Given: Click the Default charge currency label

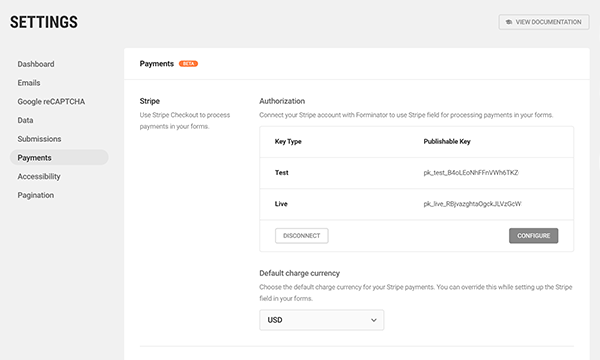Looking at the screenshot, I should click(x=300, y=274).
